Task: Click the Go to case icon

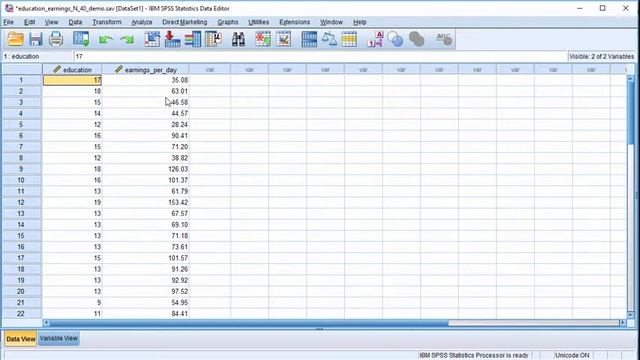Action: click(x=152, y=39)
